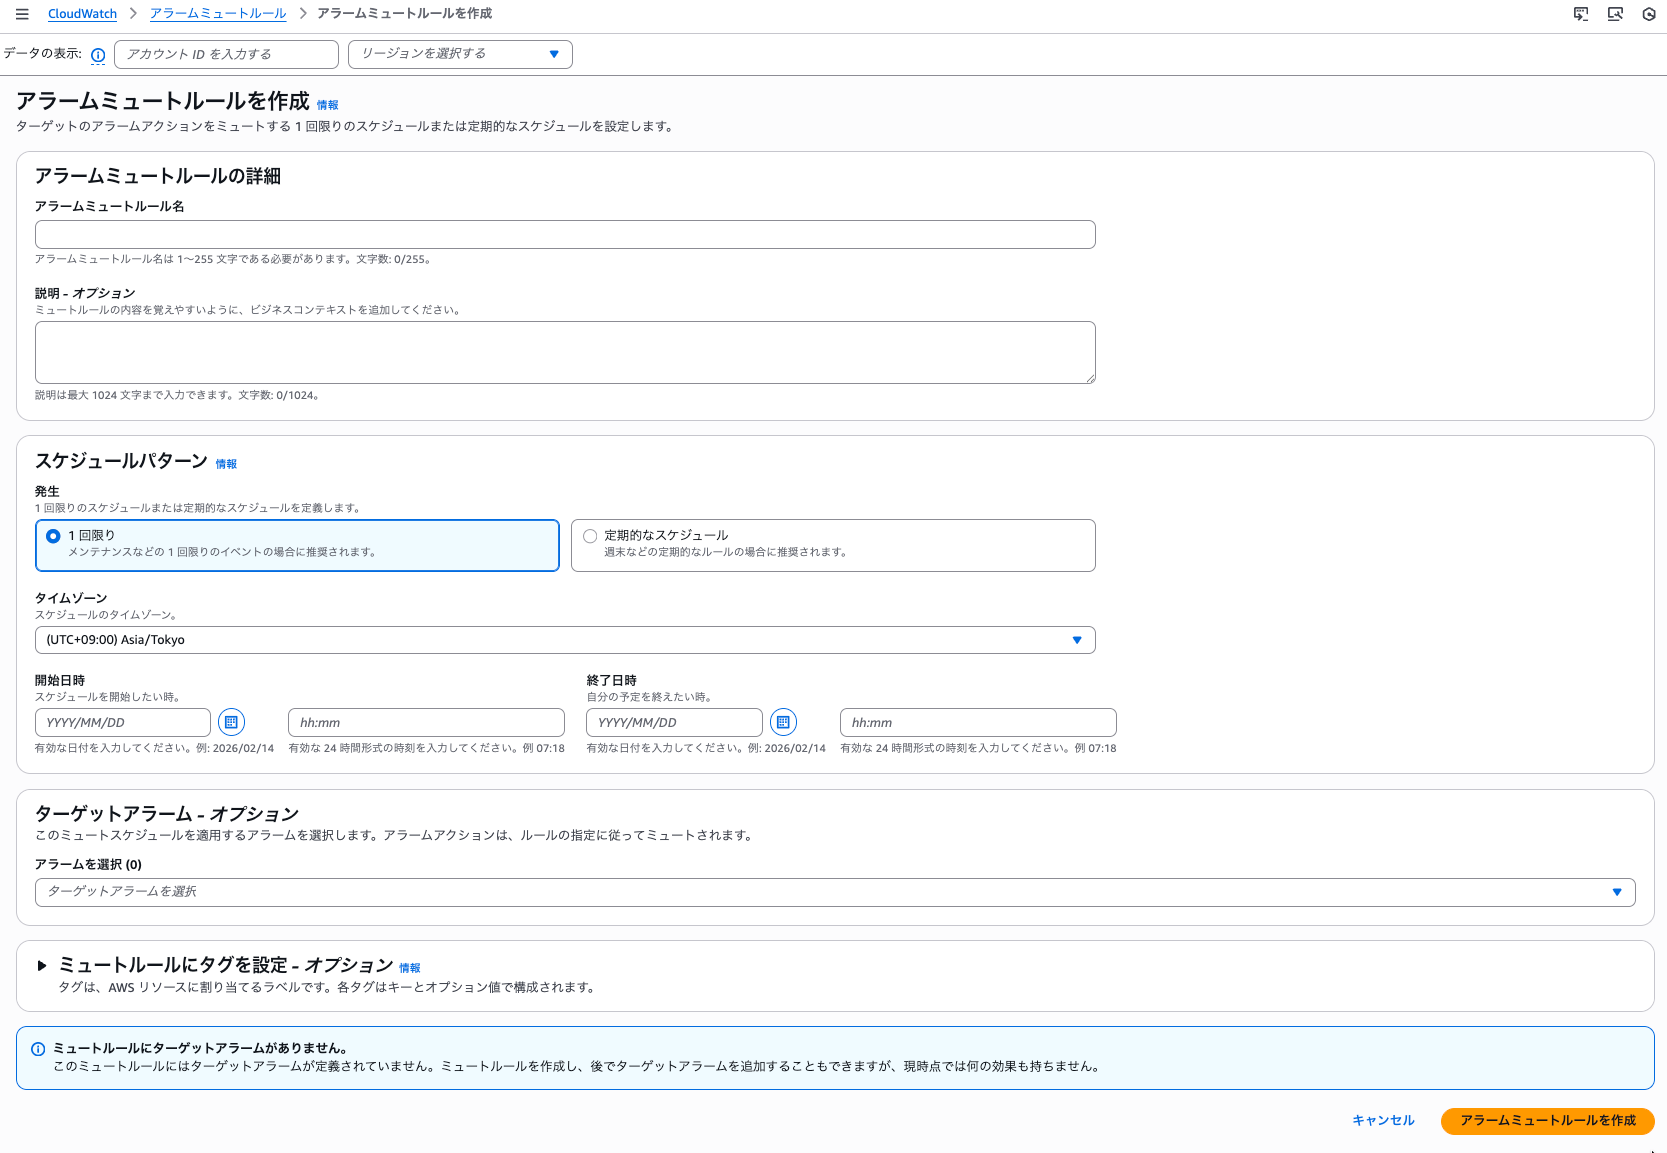Open the Asia/Tokyo timezone dropdown

click(x=565, y=640)
